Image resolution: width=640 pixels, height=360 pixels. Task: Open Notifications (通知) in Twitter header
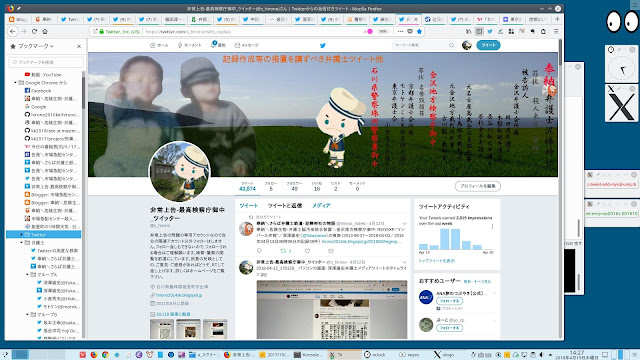(x=218, y=45)
